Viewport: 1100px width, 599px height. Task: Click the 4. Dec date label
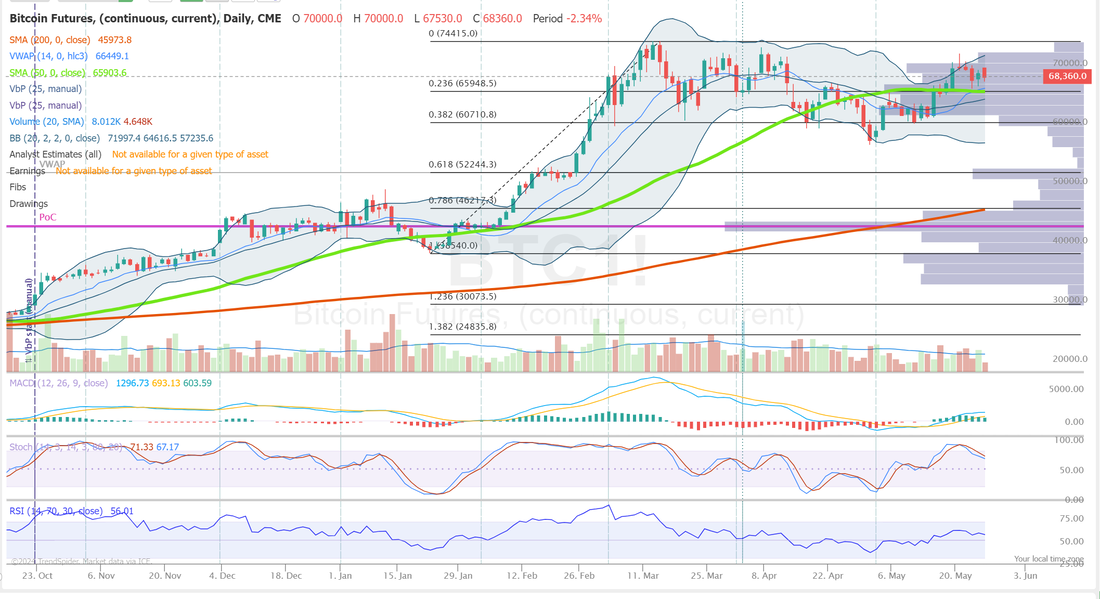coord(222,576)
